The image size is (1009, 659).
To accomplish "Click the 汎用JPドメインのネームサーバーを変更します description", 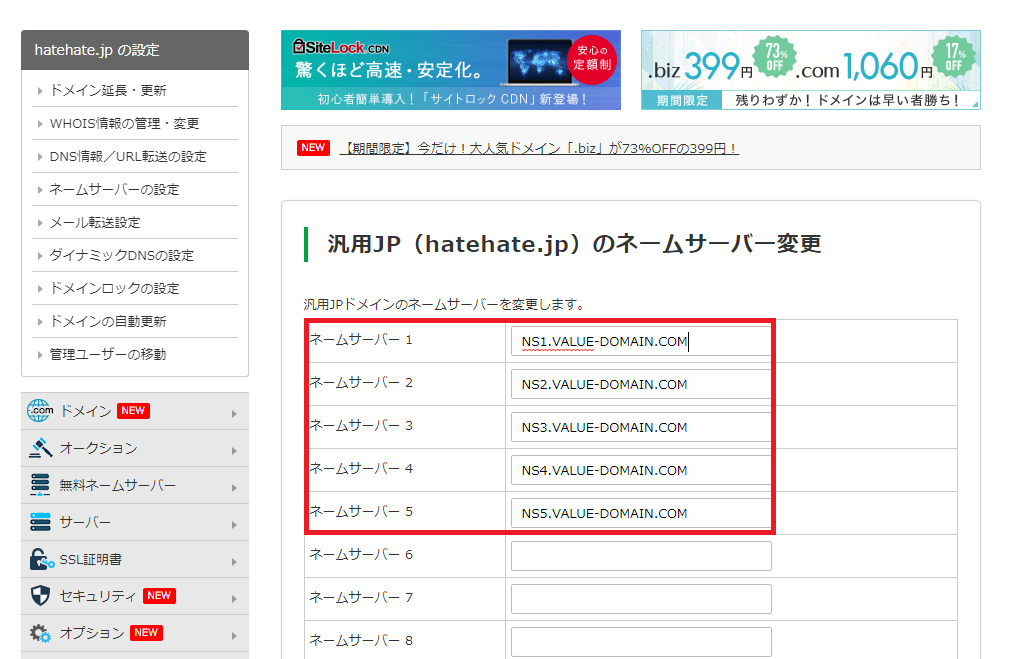I will pos(445,304).
